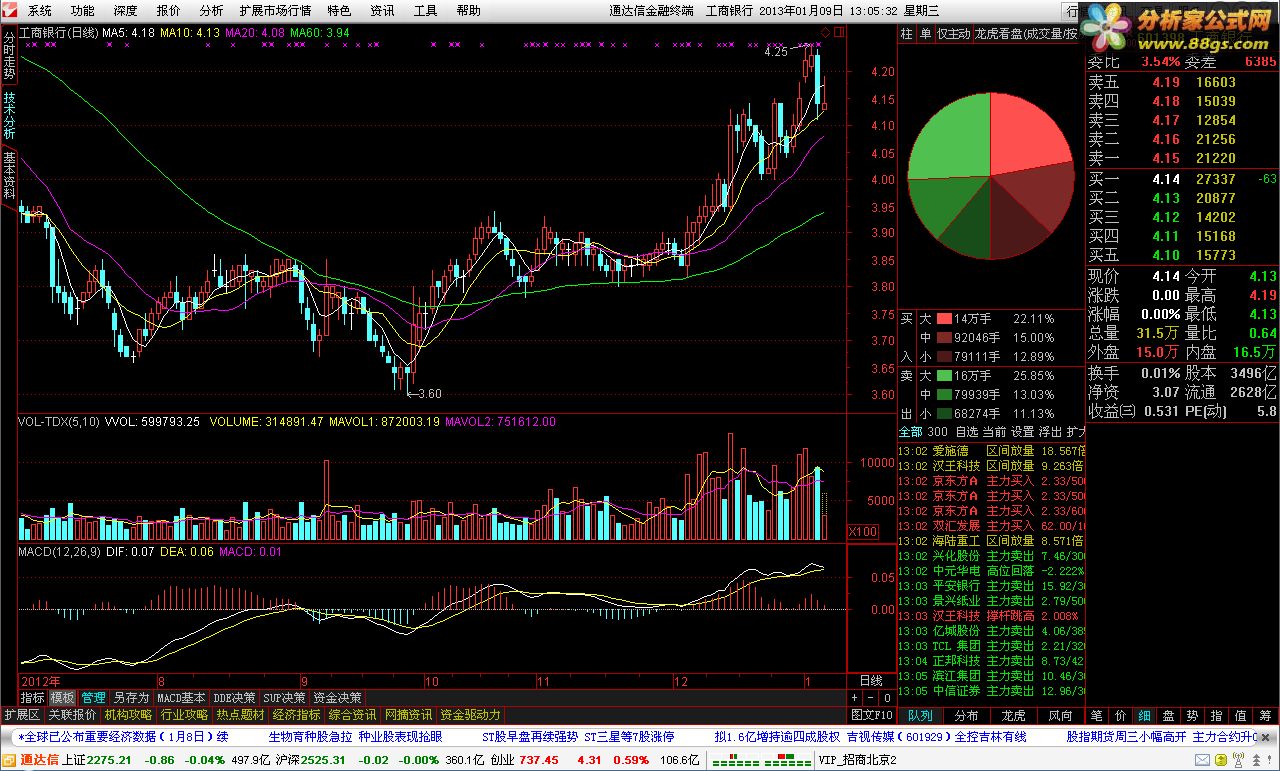The height and width of the screenshot is (771, 1280).
Task: Open the 扩展区 panel tab
Action: coord(21,715)
